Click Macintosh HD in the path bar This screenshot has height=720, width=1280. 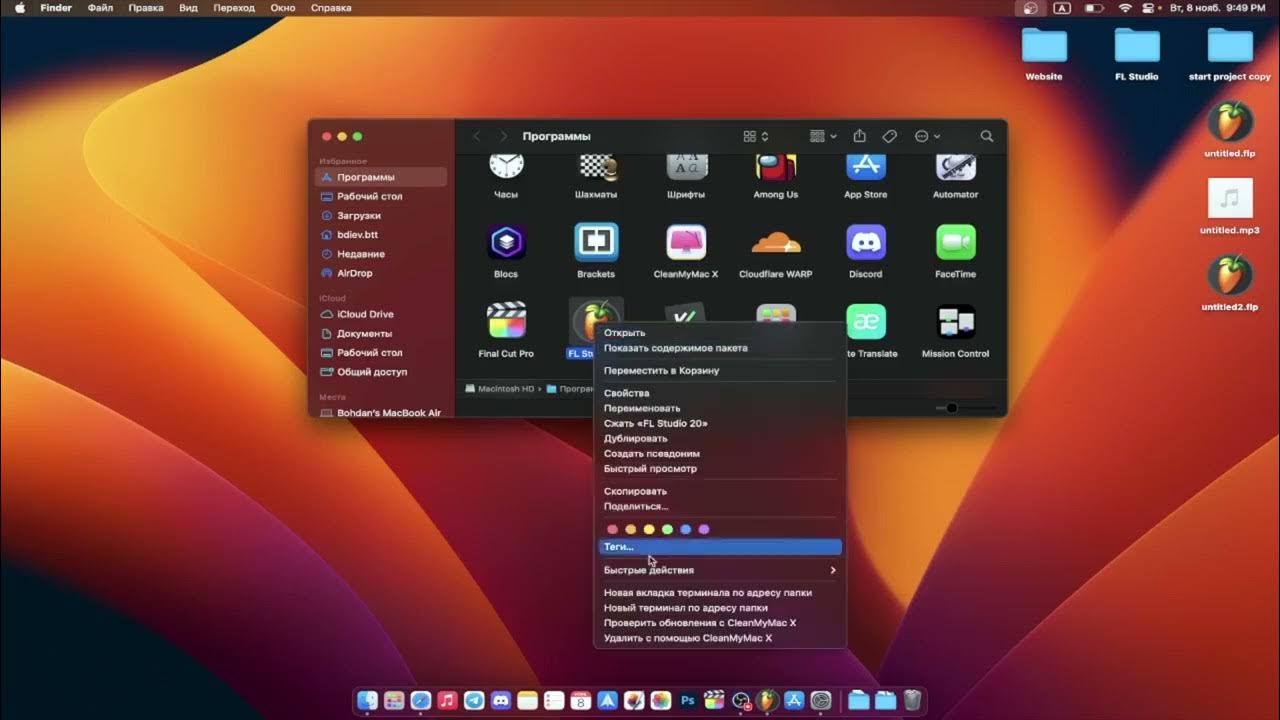[x=500, y=388]
